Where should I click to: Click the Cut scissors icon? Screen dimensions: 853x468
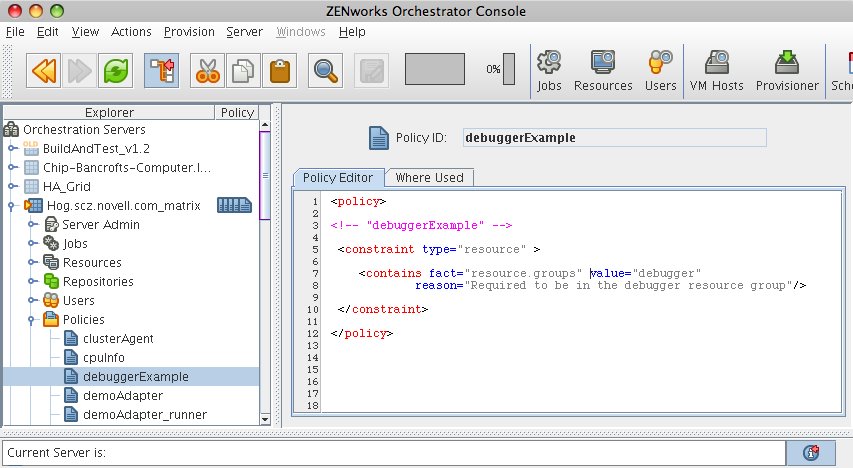coord(207,70)
